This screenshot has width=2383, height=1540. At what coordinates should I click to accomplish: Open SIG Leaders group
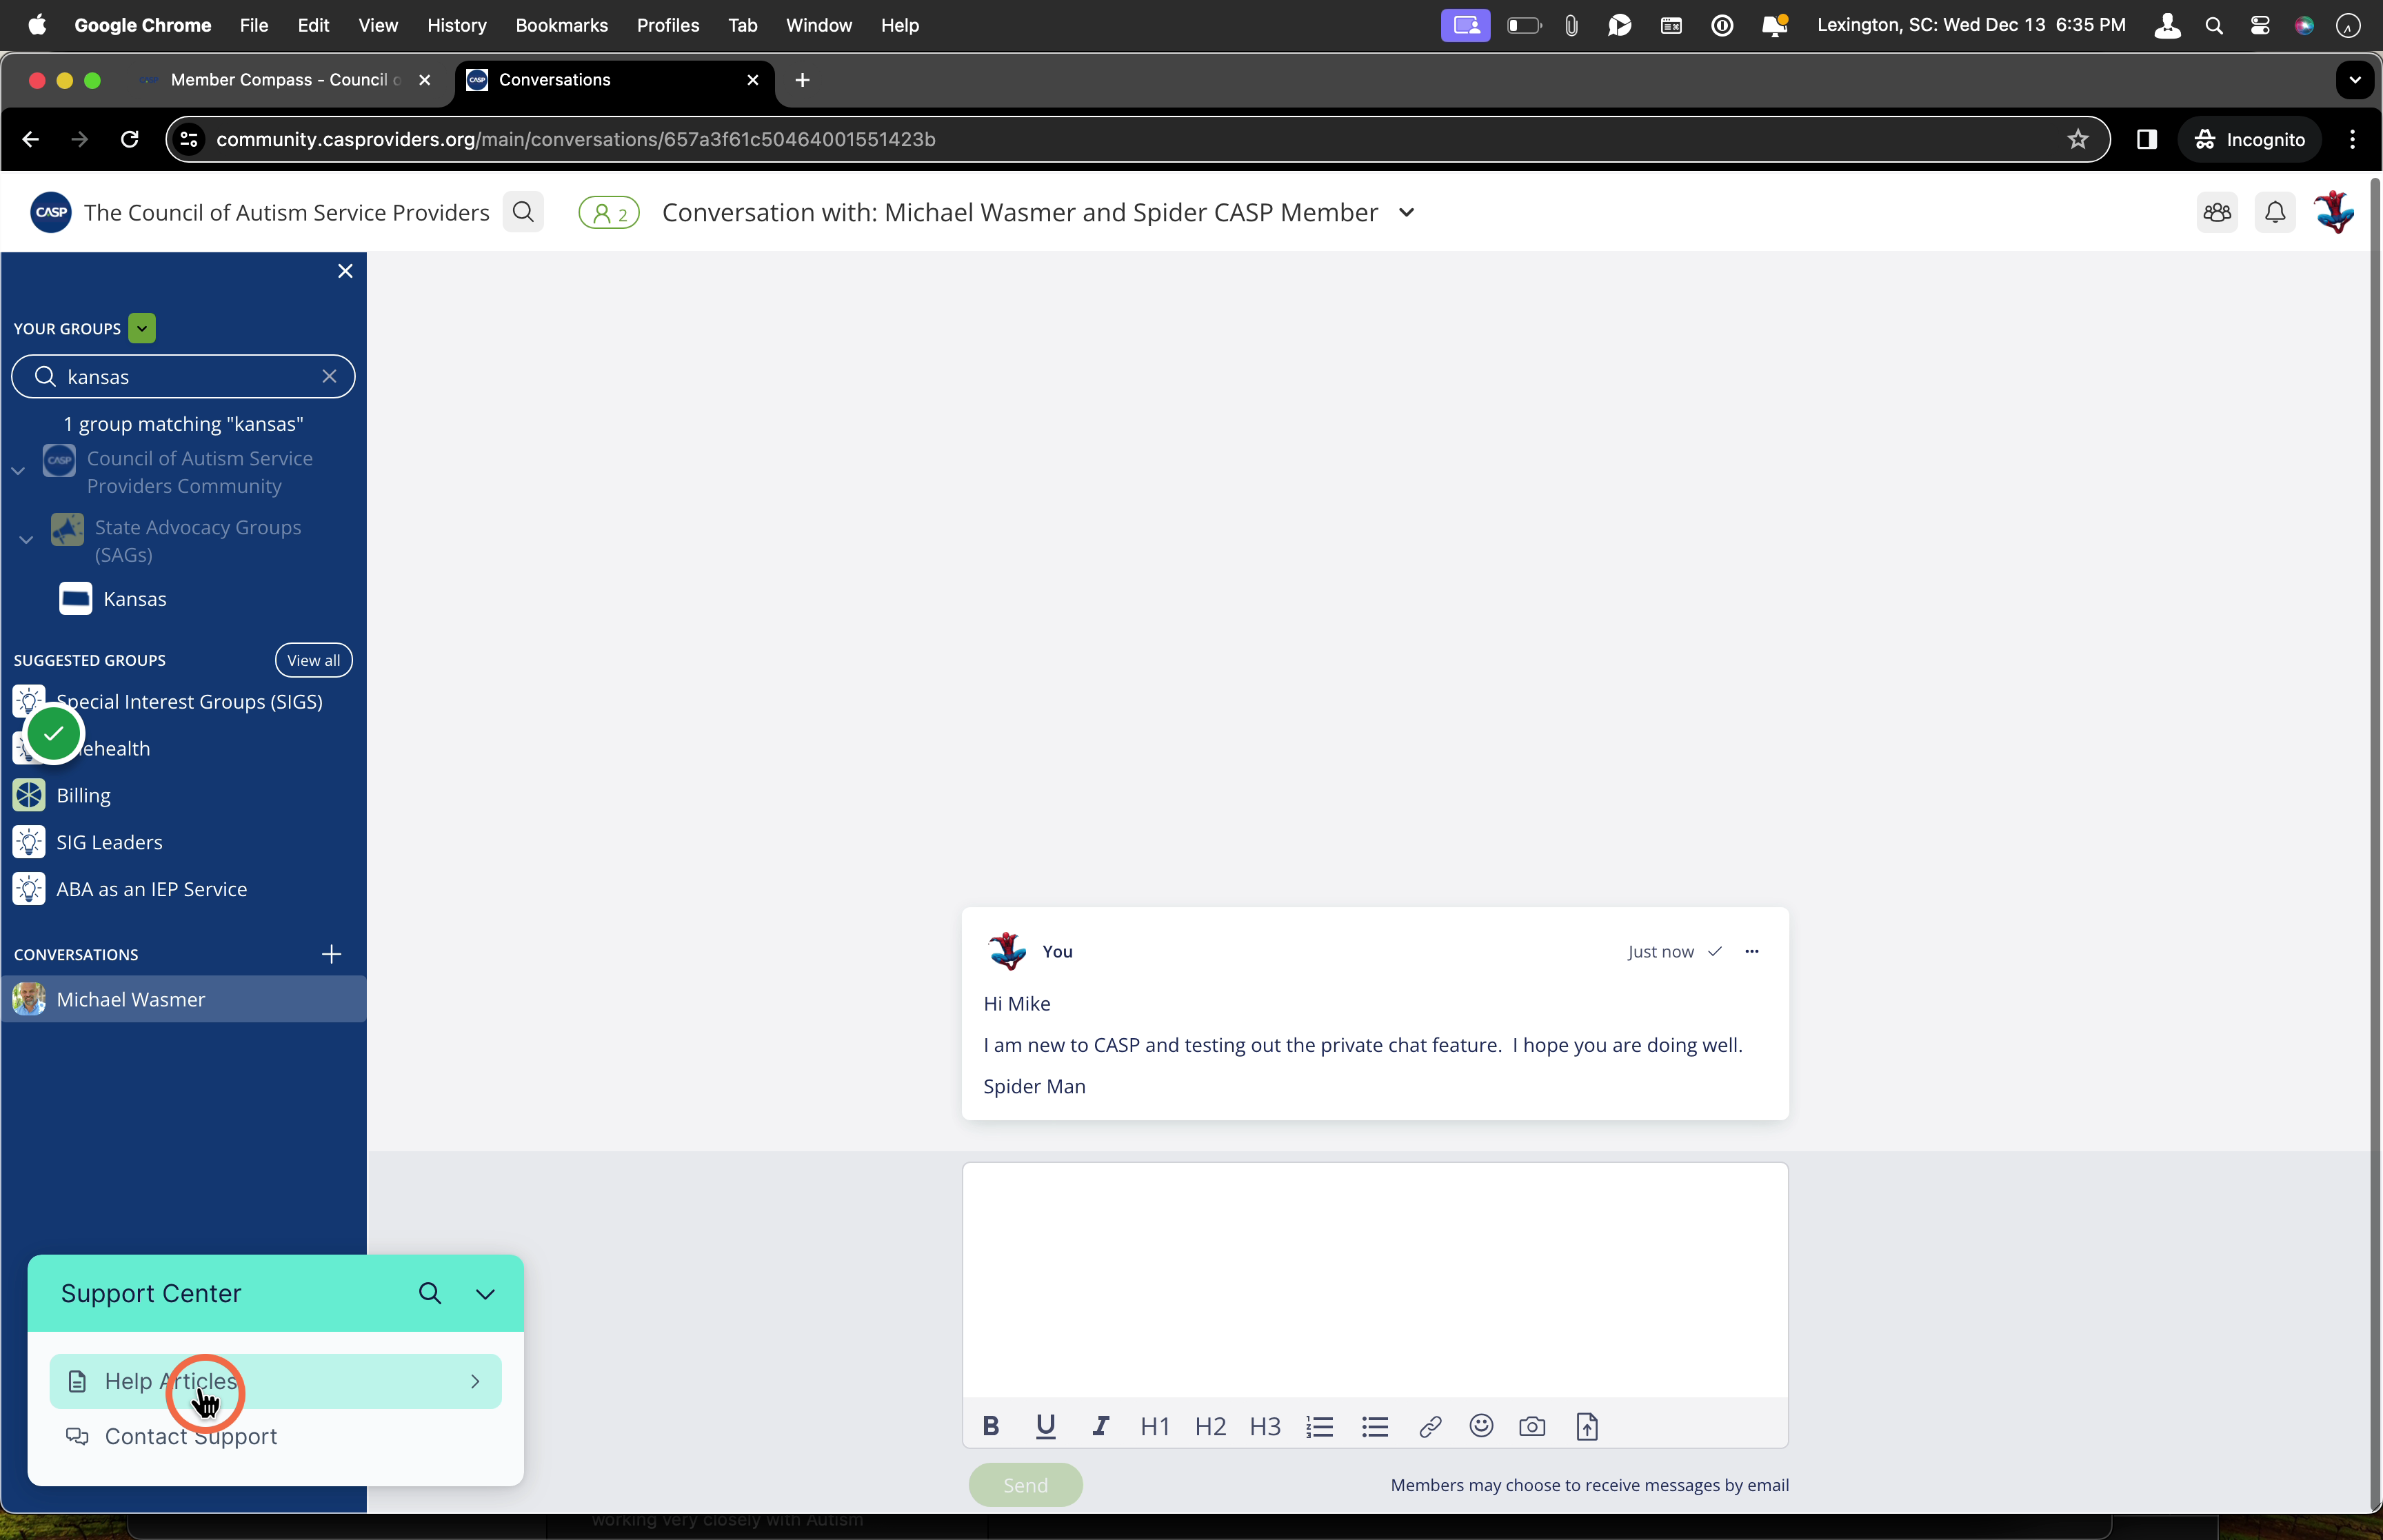pyautogui.click(x=109, y=843)
